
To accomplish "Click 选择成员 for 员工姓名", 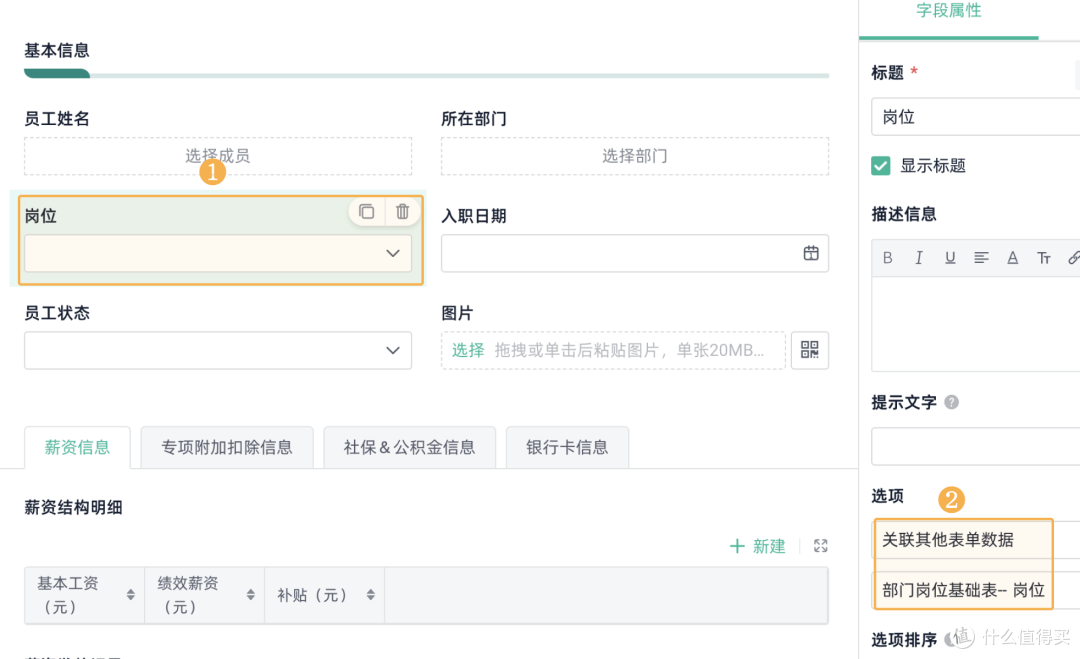I will tap(218, 156).
